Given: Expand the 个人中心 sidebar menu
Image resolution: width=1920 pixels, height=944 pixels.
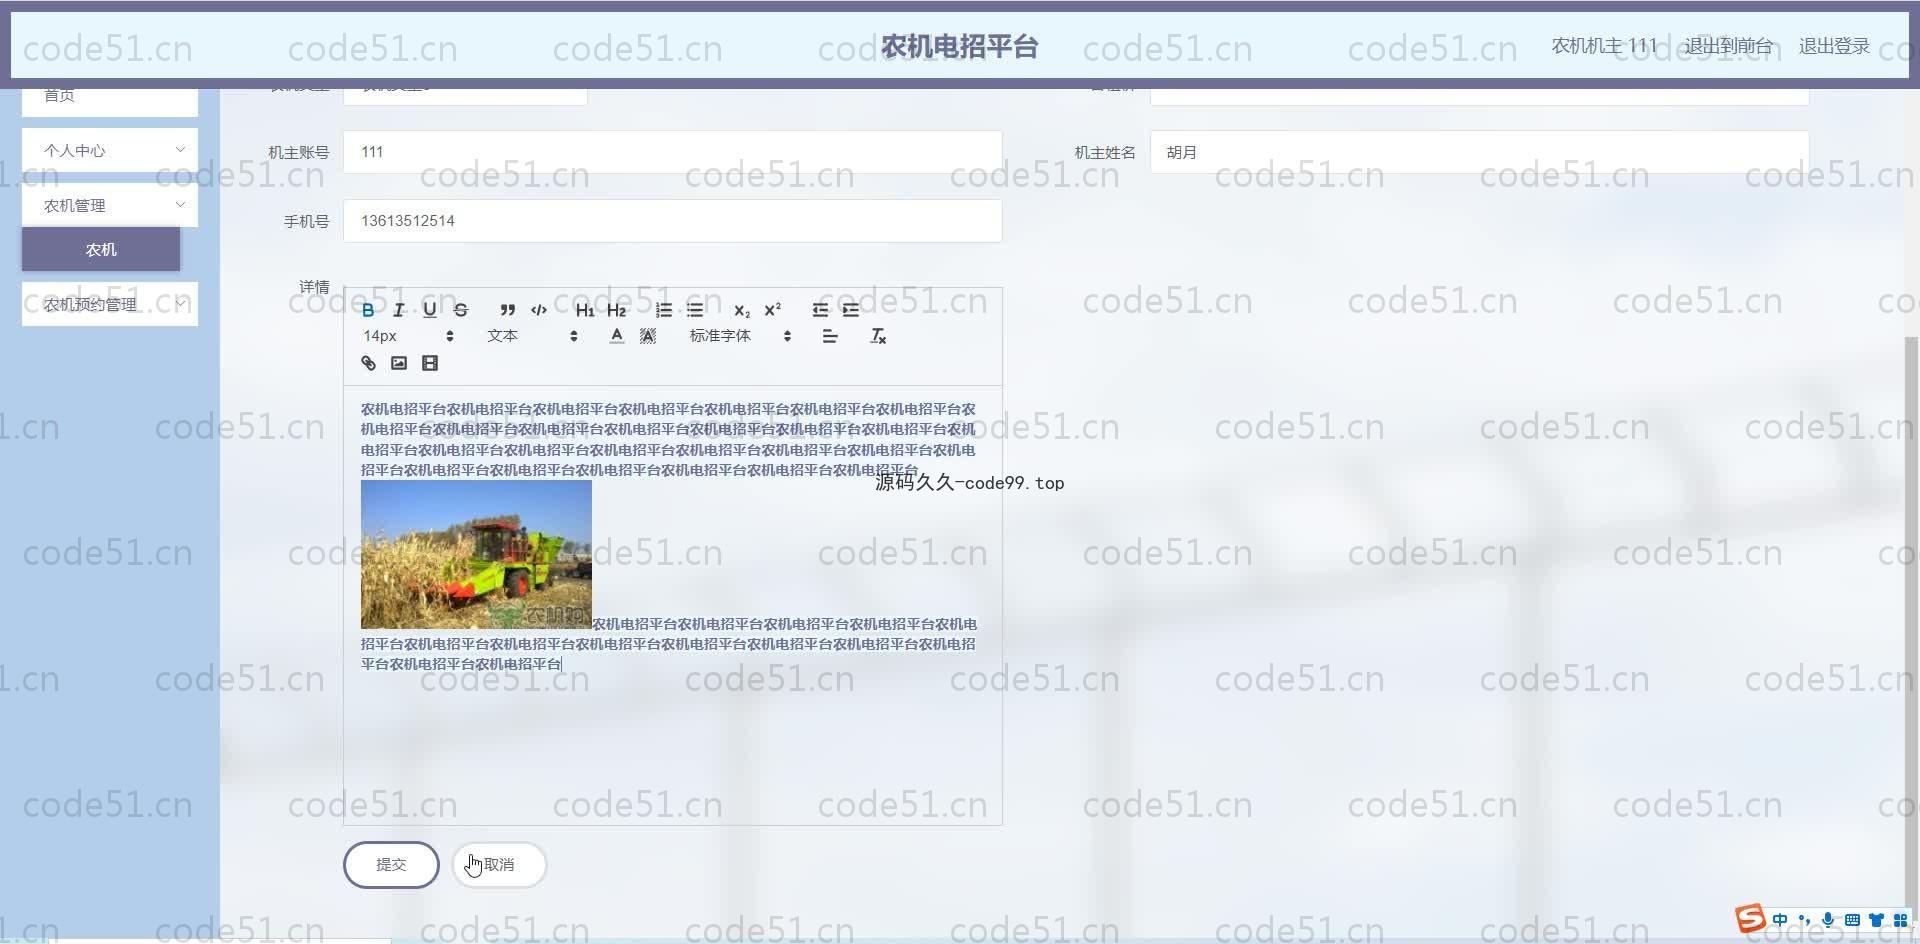Looking at the screenshot, I should click(110, 150).
